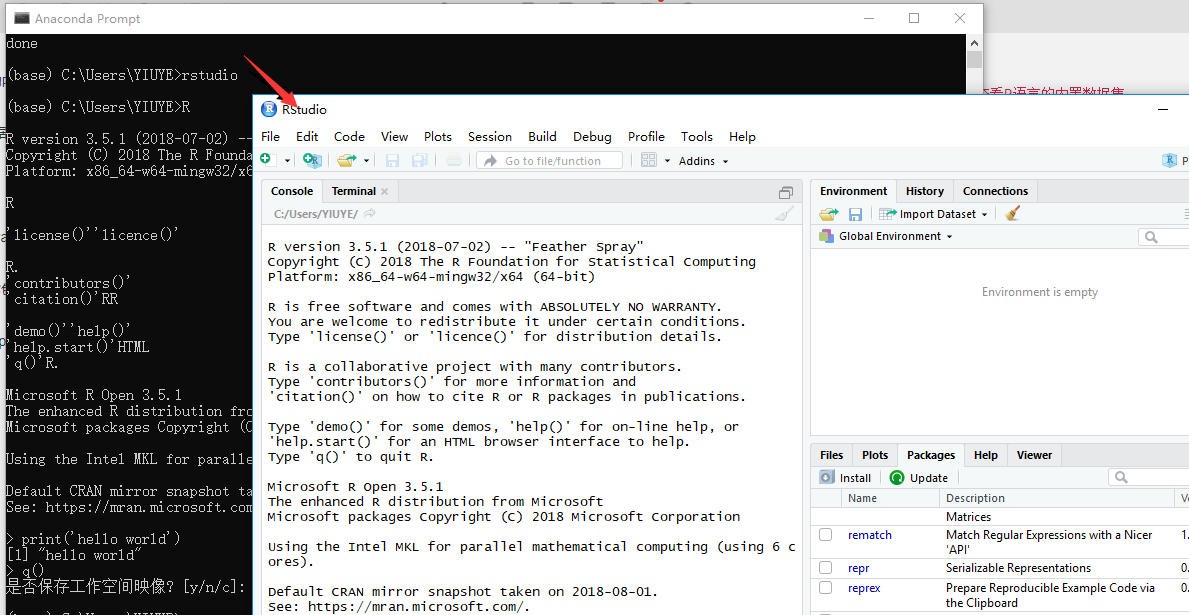Image resolution: width=1189 pixels, height=615 pixels.
Task: Click the Save document icon
Action: tap(392, 160)
